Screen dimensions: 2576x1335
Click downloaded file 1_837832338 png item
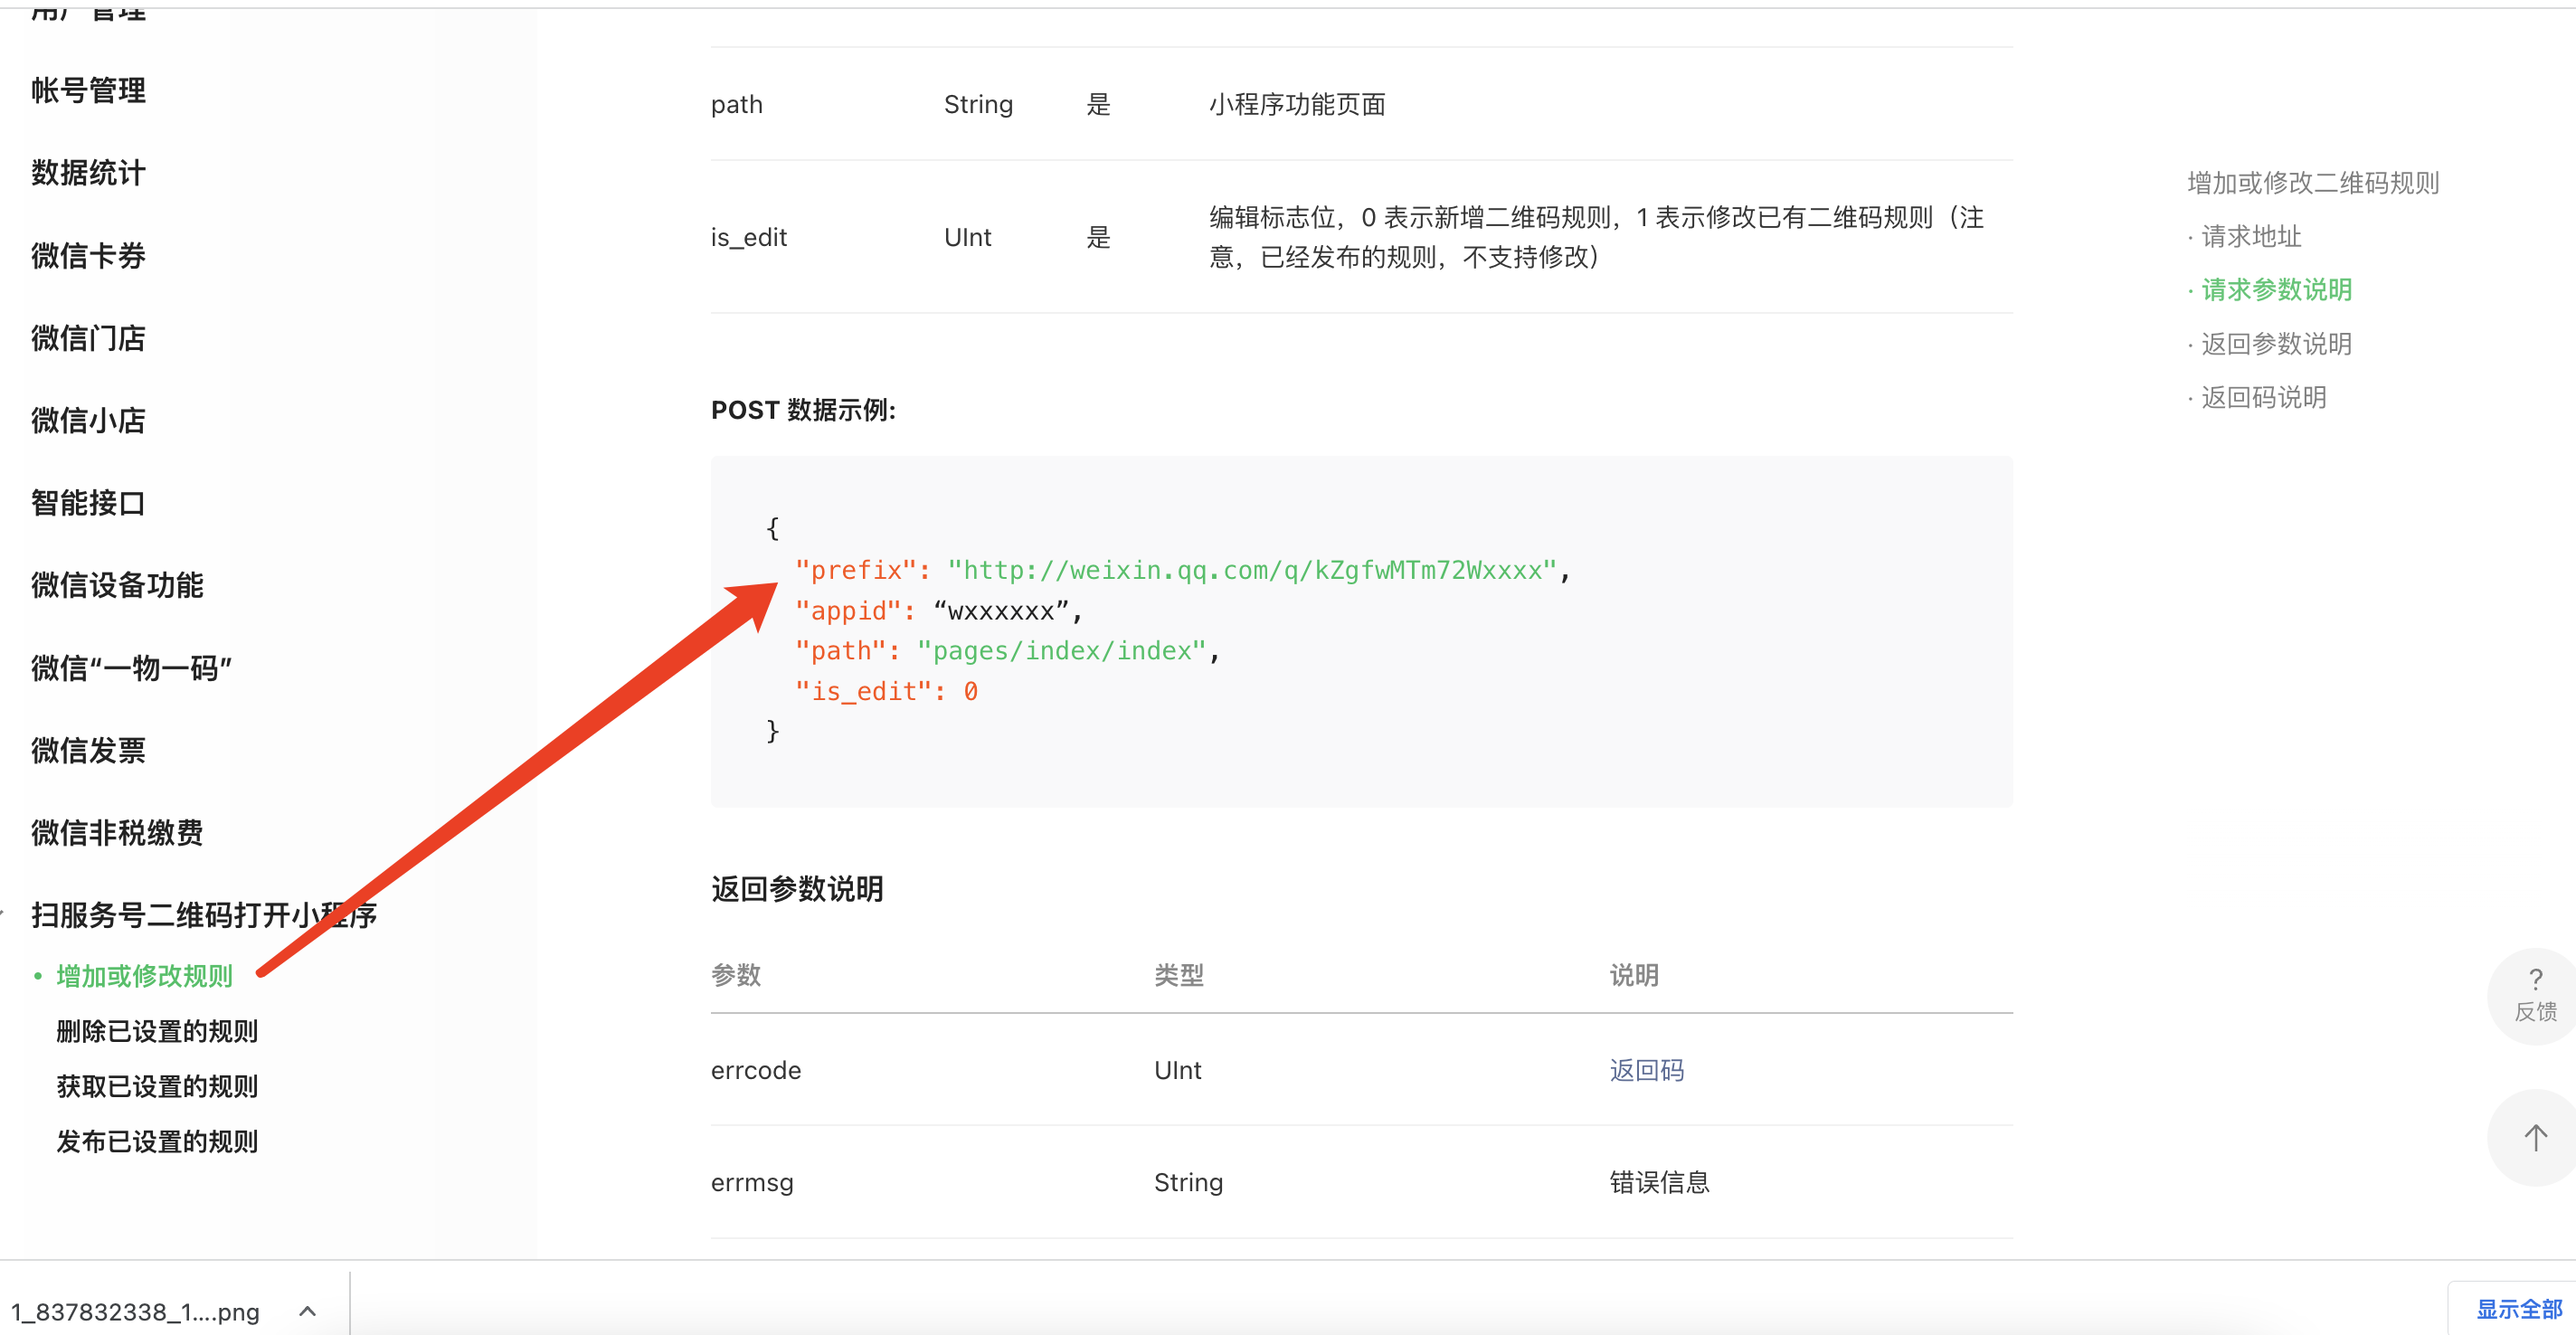pyautogui.click(x=135, y=1311)
